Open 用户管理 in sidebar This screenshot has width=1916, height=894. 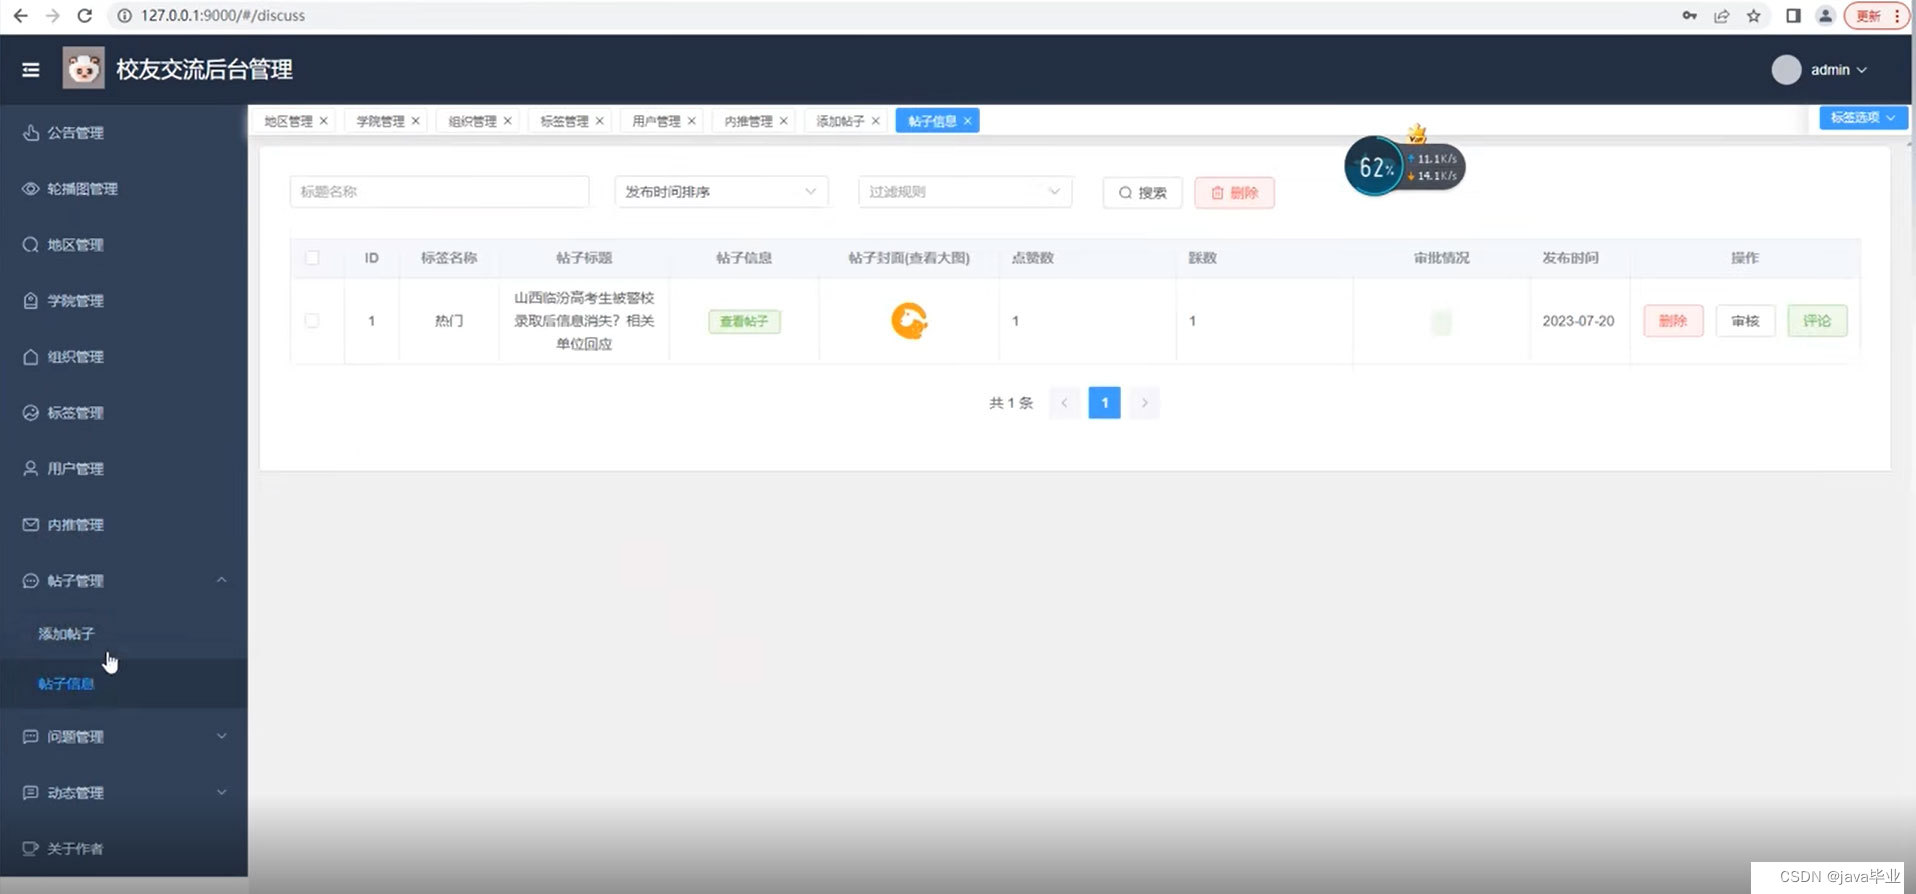124,469
